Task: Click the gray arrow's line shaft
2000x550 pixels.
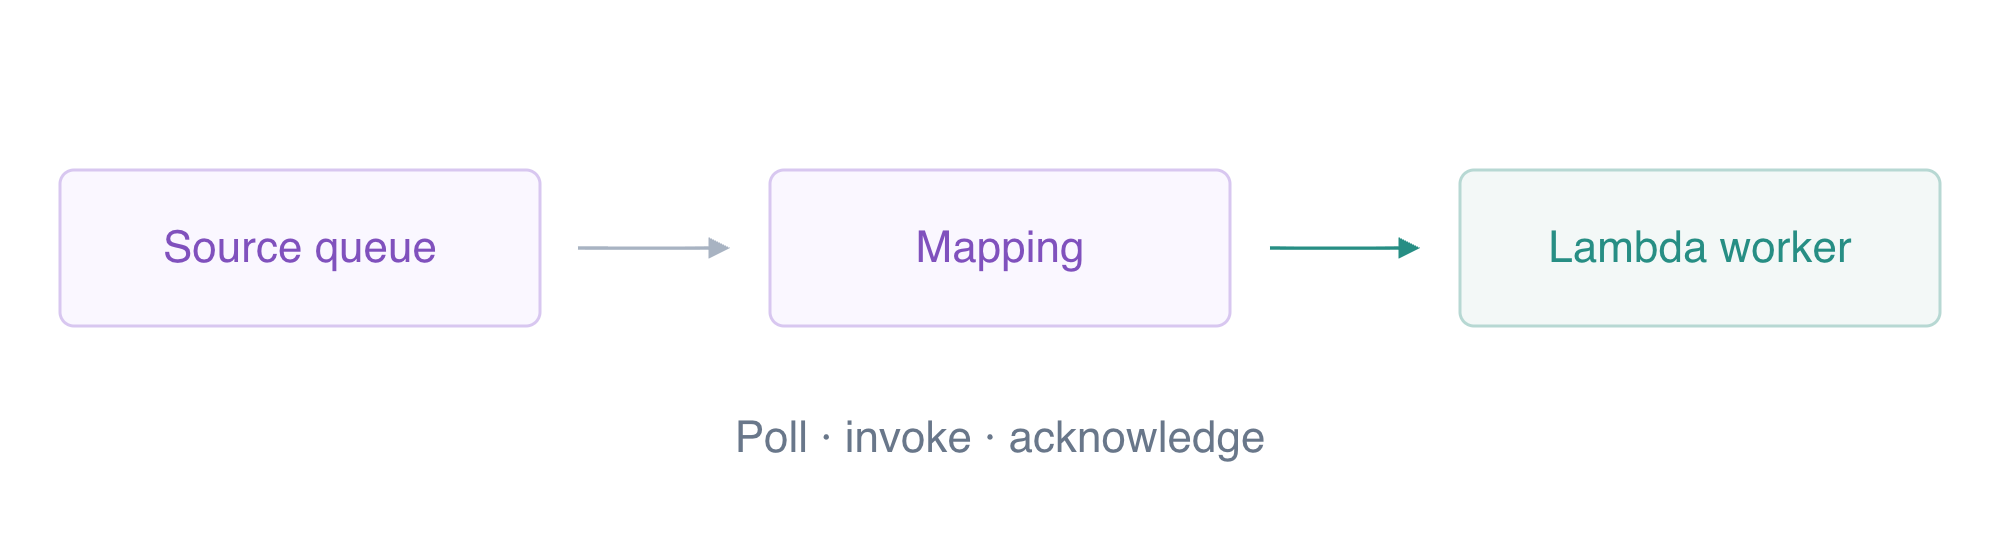Action: point(643,248)
